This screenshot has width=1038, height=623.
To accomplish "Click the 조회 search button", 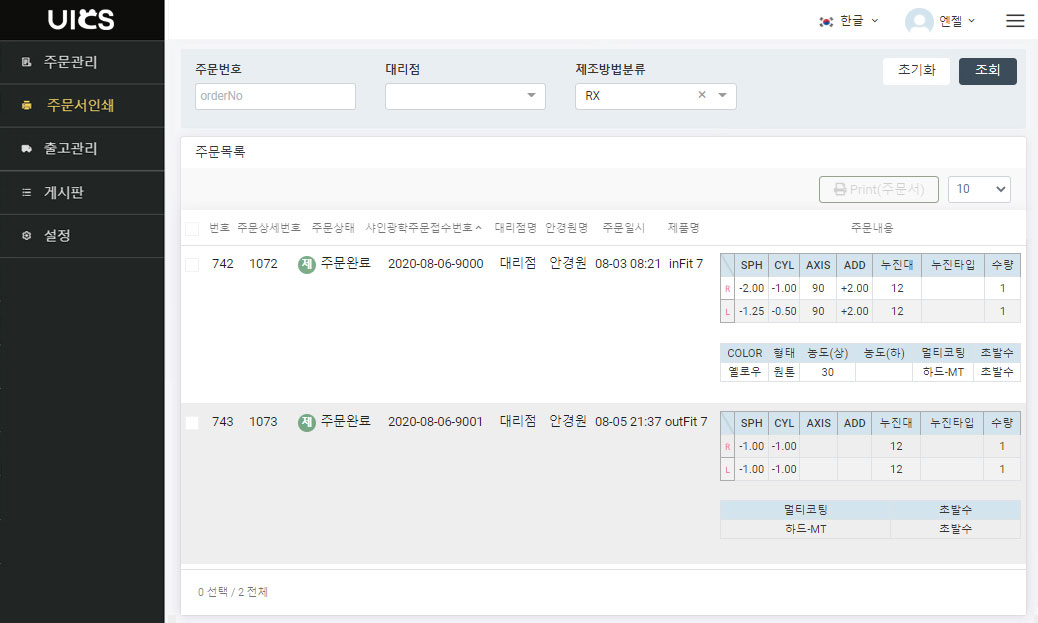I will pos(987,71).
